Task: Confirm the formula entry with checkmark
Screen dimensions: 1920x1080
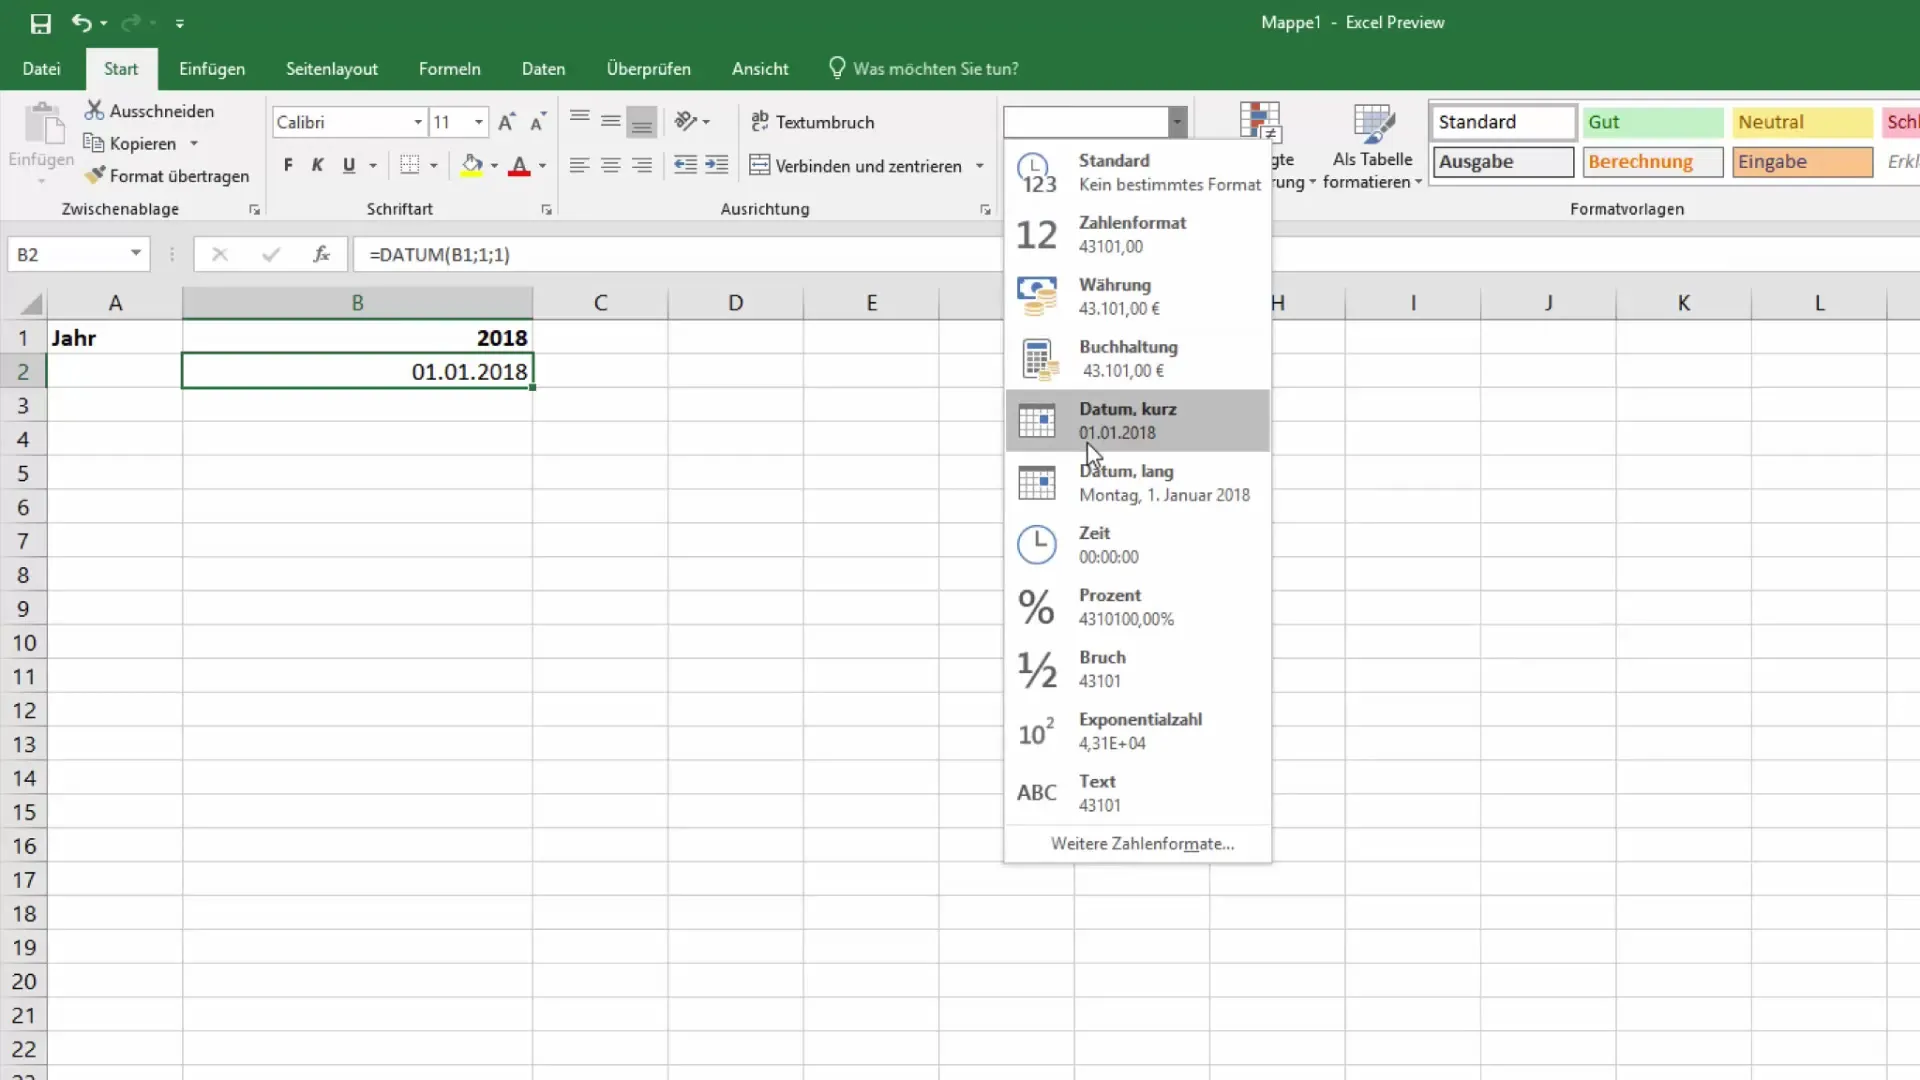Action: click(x=271, y=254)
